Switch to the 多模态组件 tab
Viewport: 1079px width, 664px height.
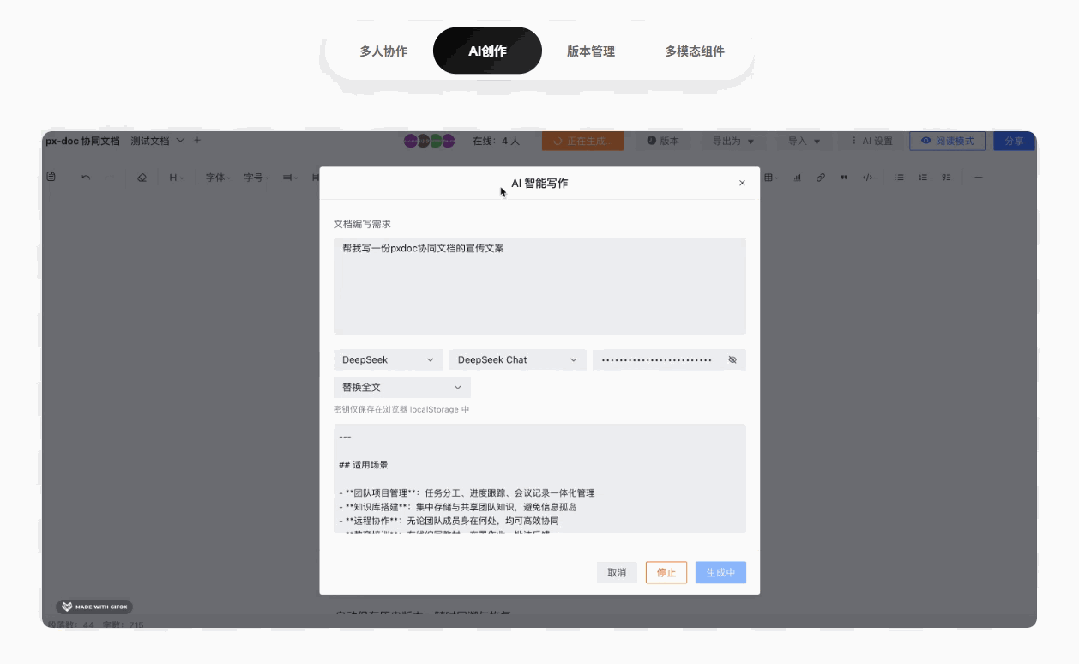coord(694,51)
